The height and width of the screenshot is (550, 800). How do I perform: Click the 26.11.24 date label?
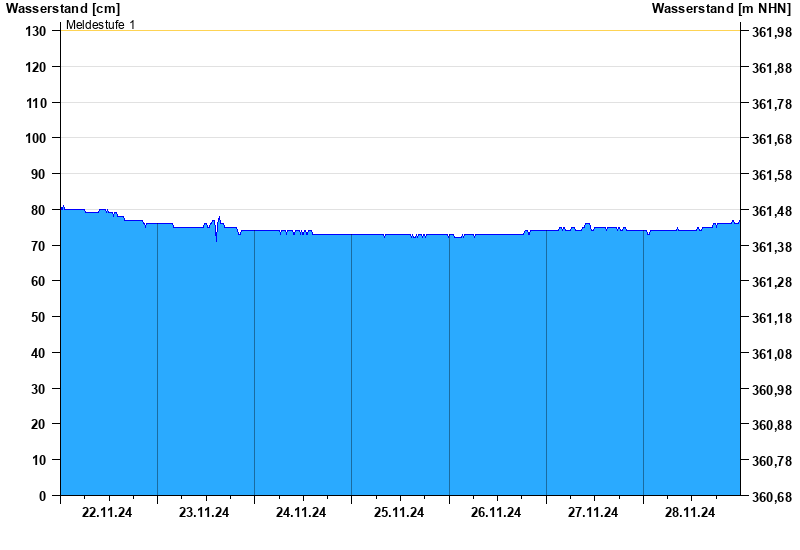(496, 513)
